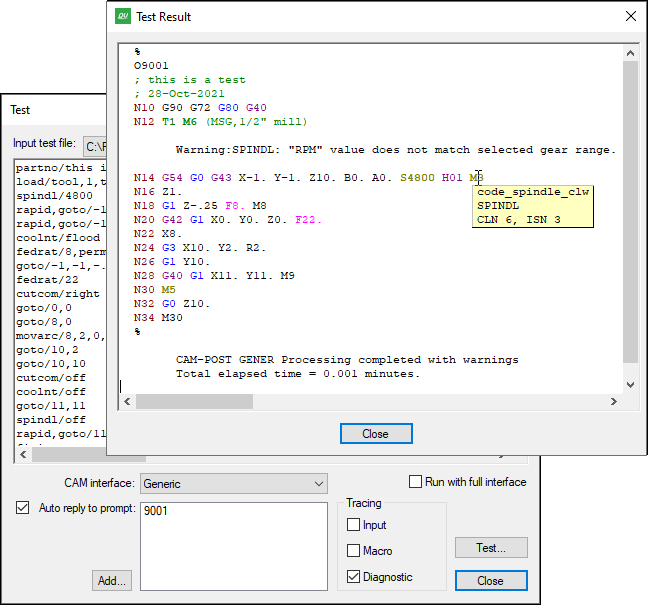Click 'coolnt/flood' in the test input list
This screenshot has height=605, width=648.
tap(58, 238)
